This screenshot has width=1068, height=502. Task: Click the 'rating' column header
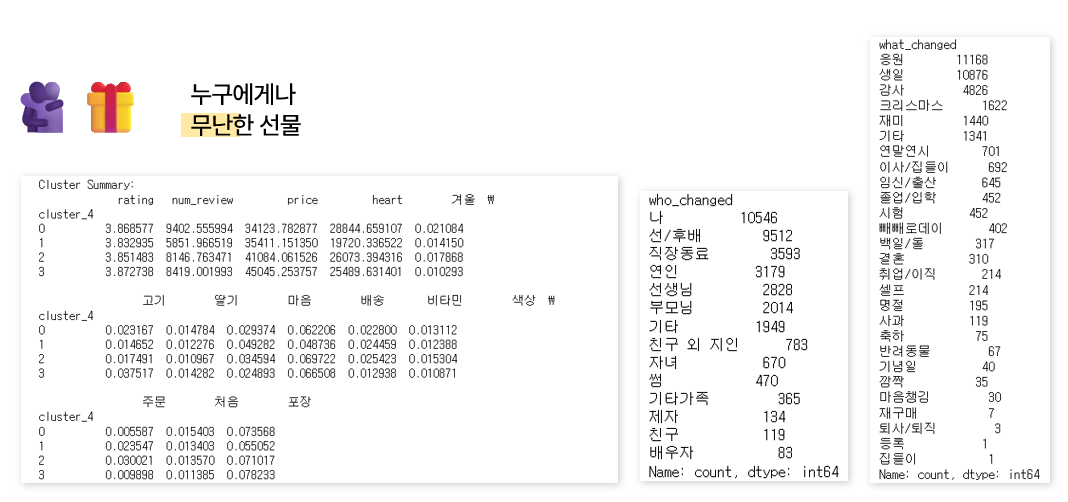[135, 200]
